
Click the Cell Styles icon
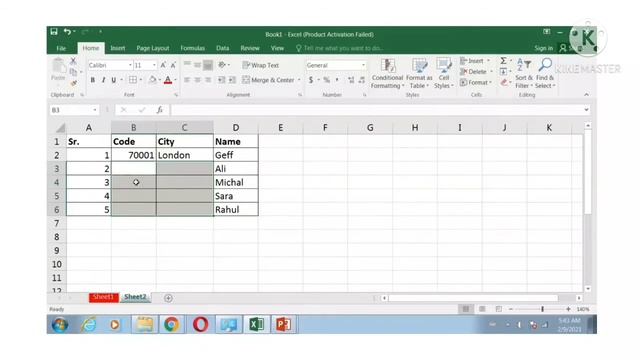click(444, 66)
